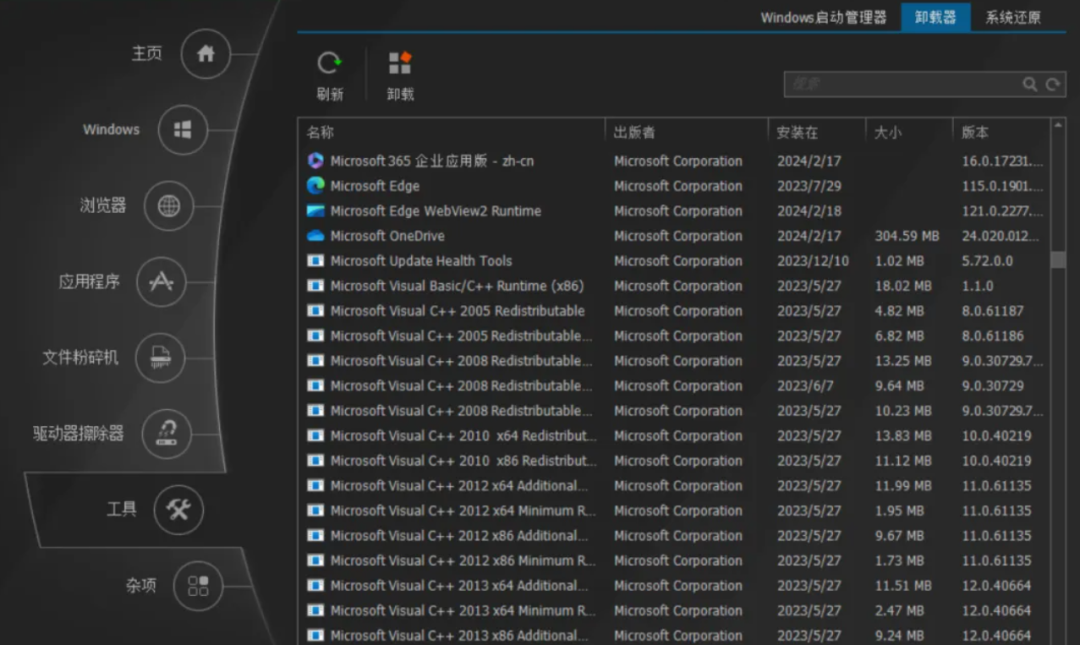1080x645 pixels.
Task: Click the 浏览器 sidebar label
Action: pos(103,205)
